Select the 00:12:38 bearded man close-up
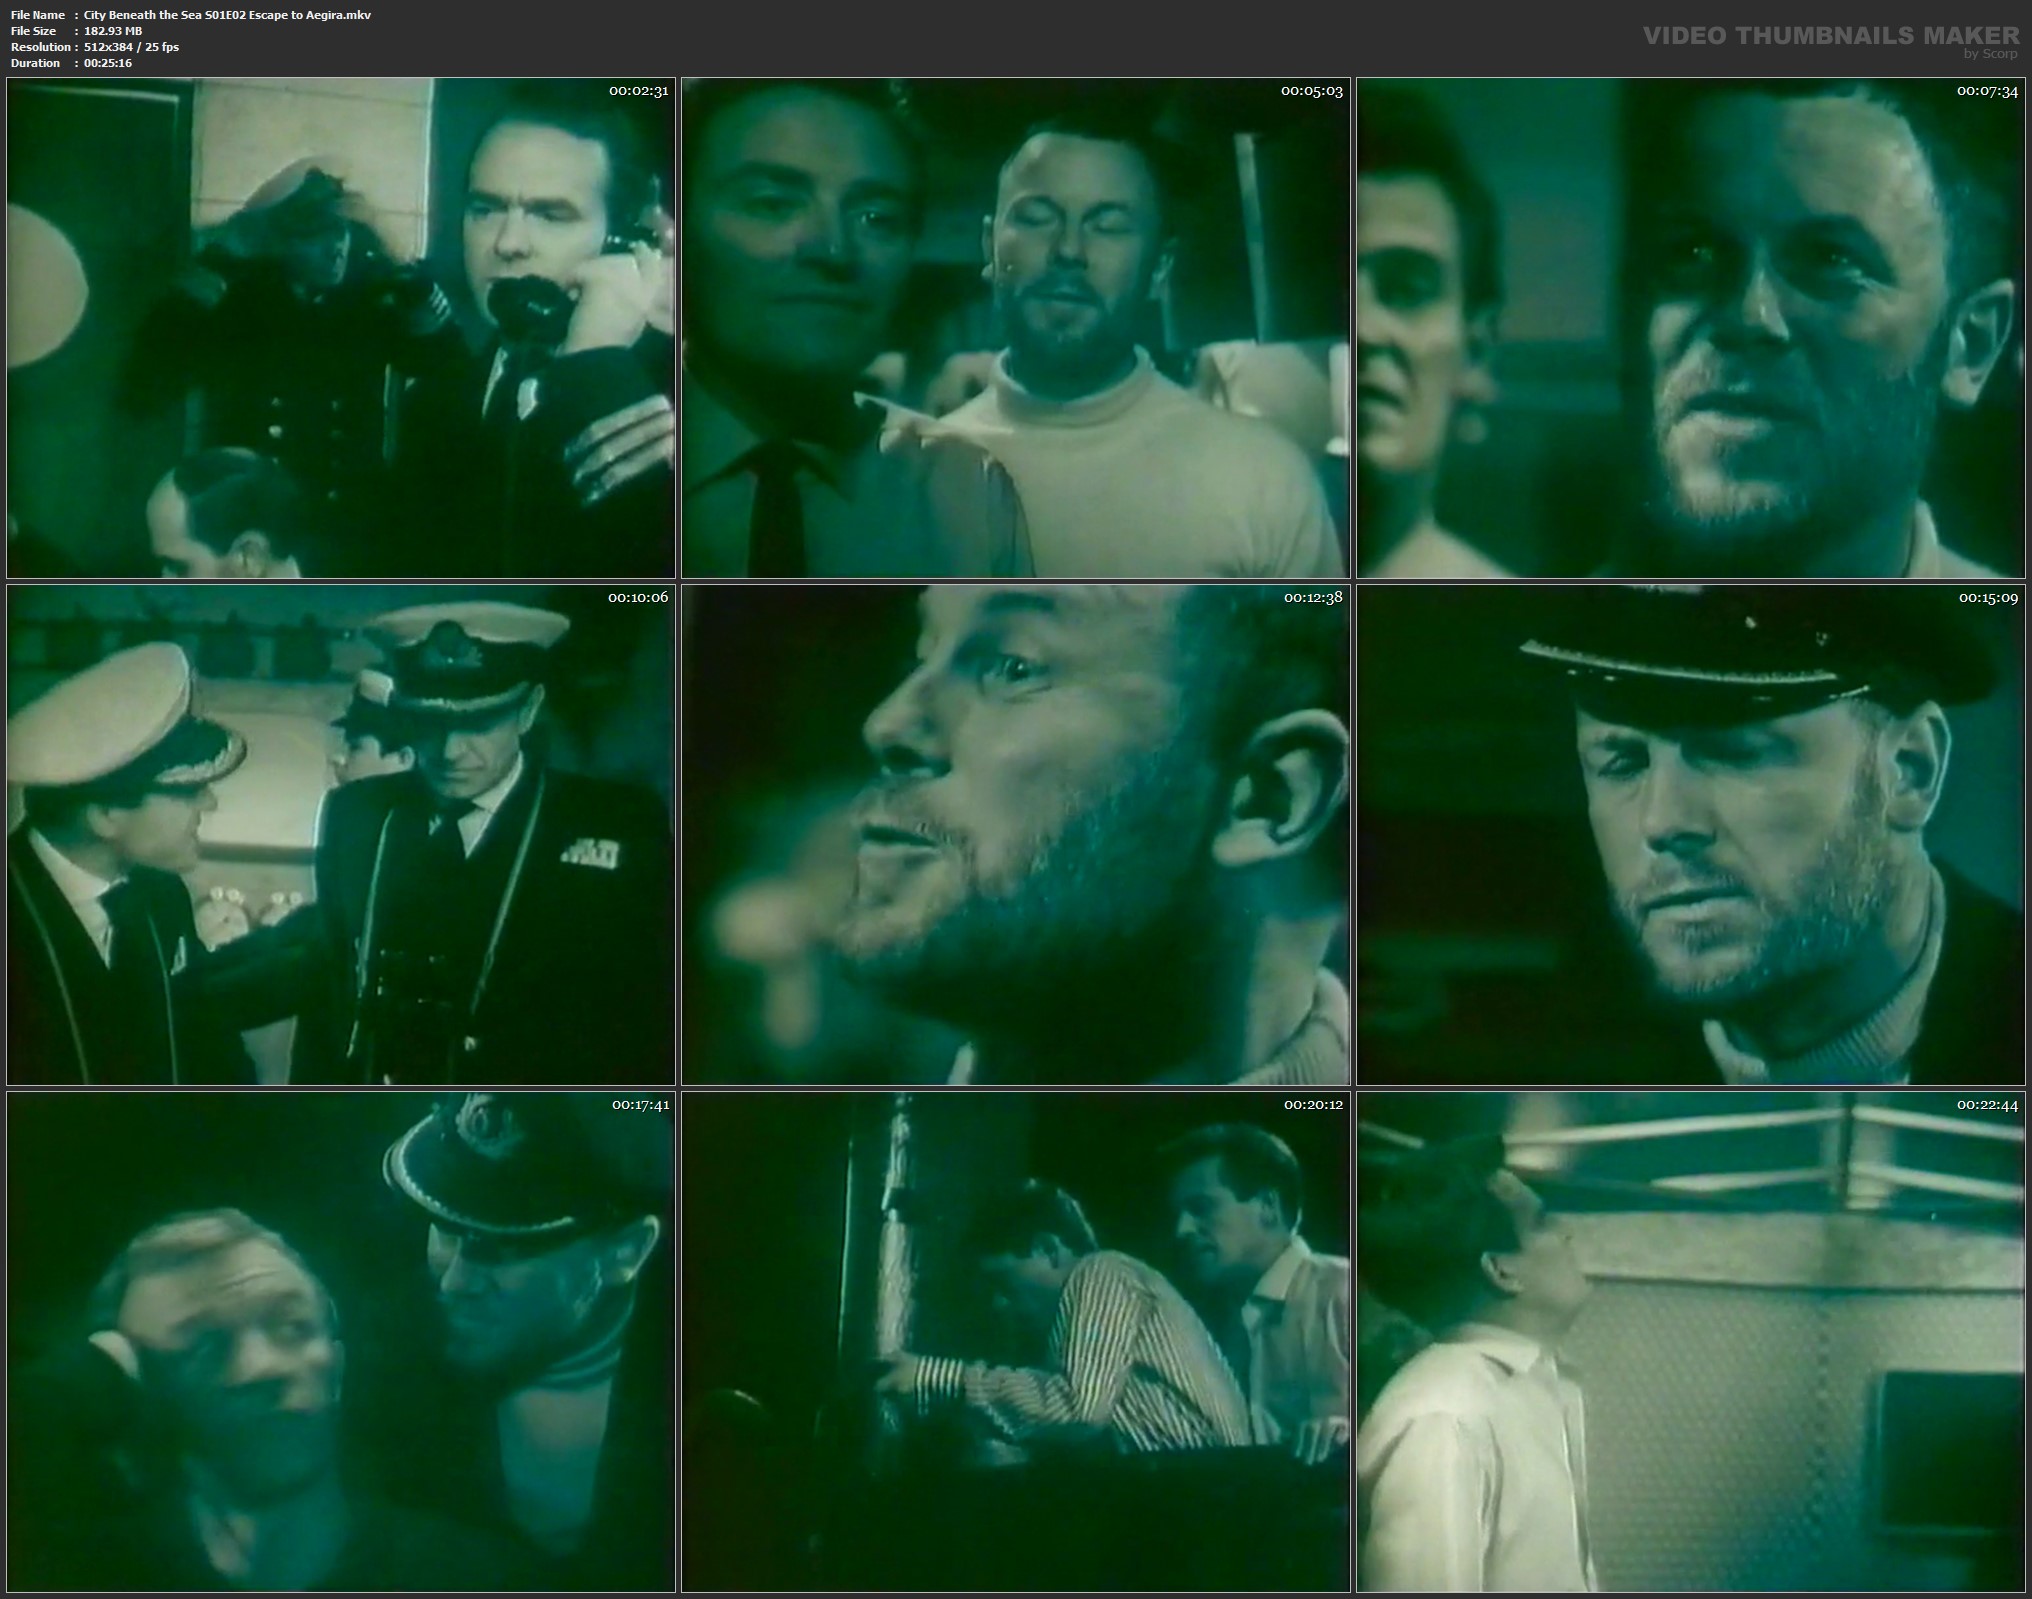The height and width of the screenshot is (1599, 2032). tap(1015, 835)
